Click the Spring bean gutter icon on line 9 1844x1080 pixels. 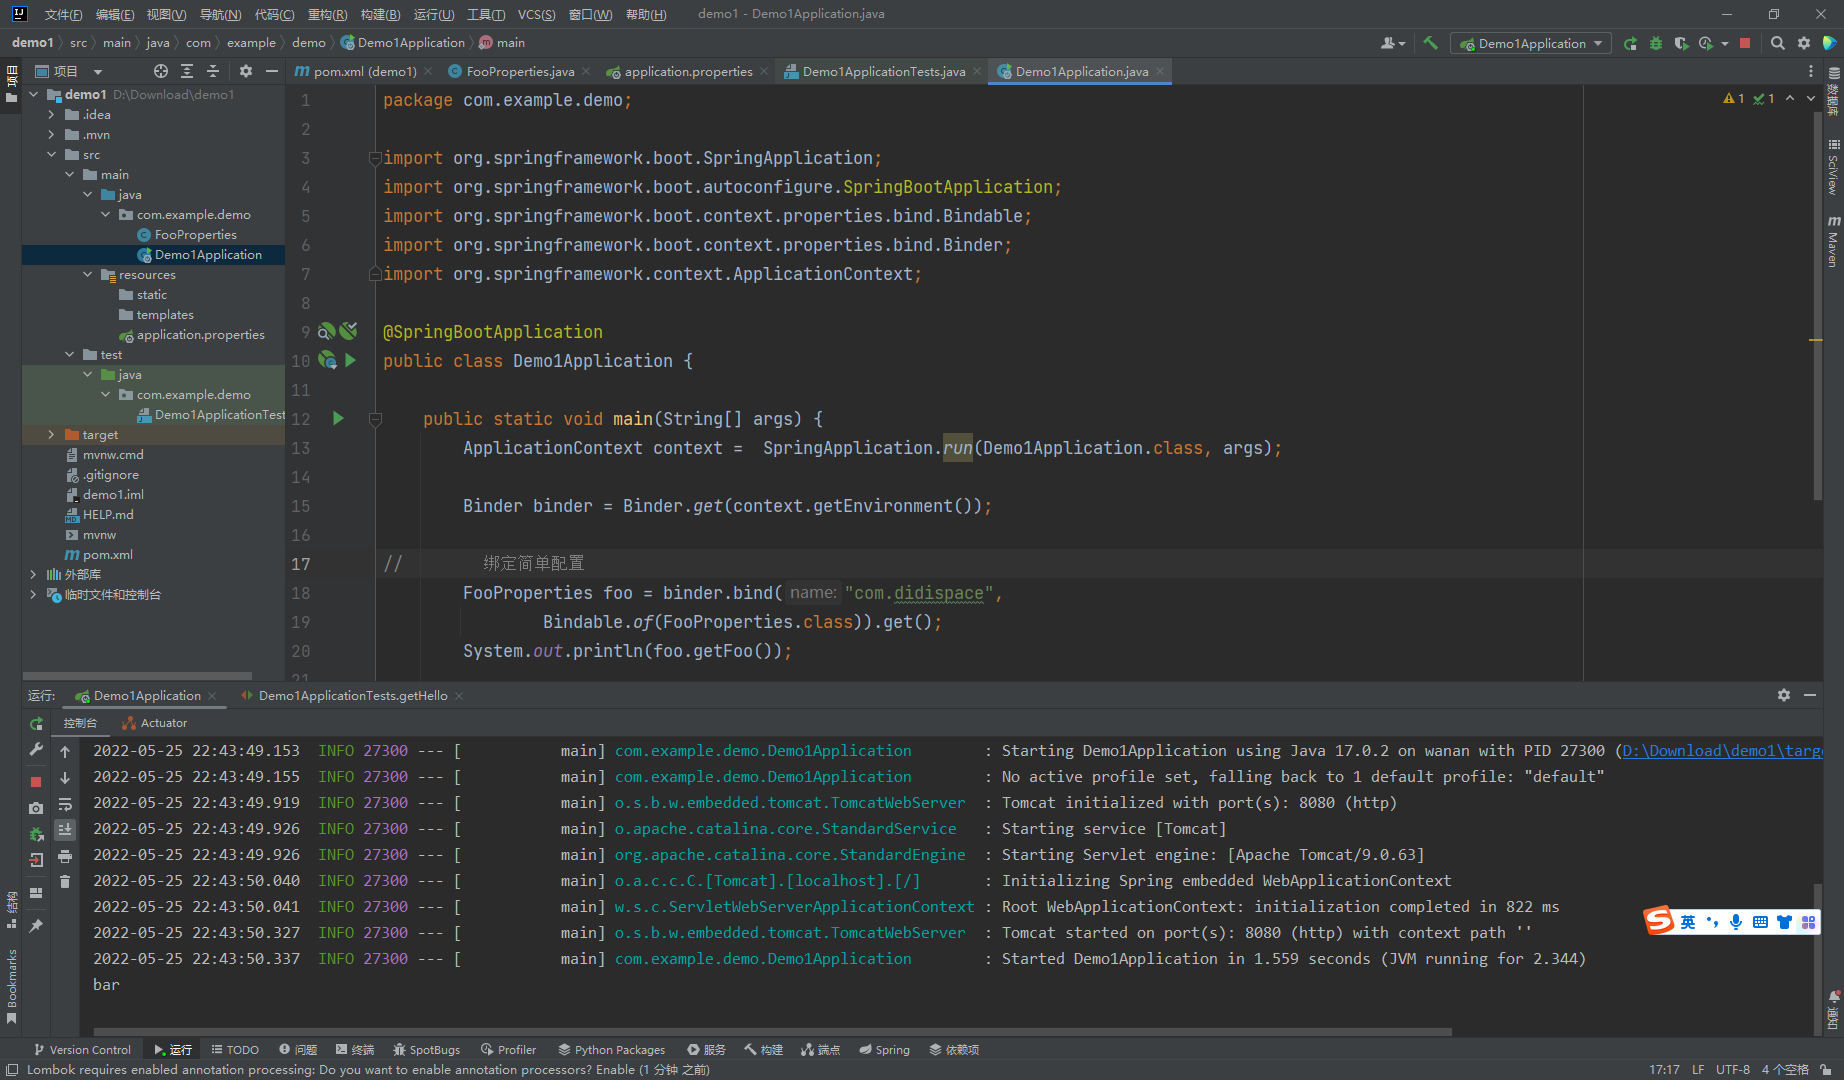327,331
